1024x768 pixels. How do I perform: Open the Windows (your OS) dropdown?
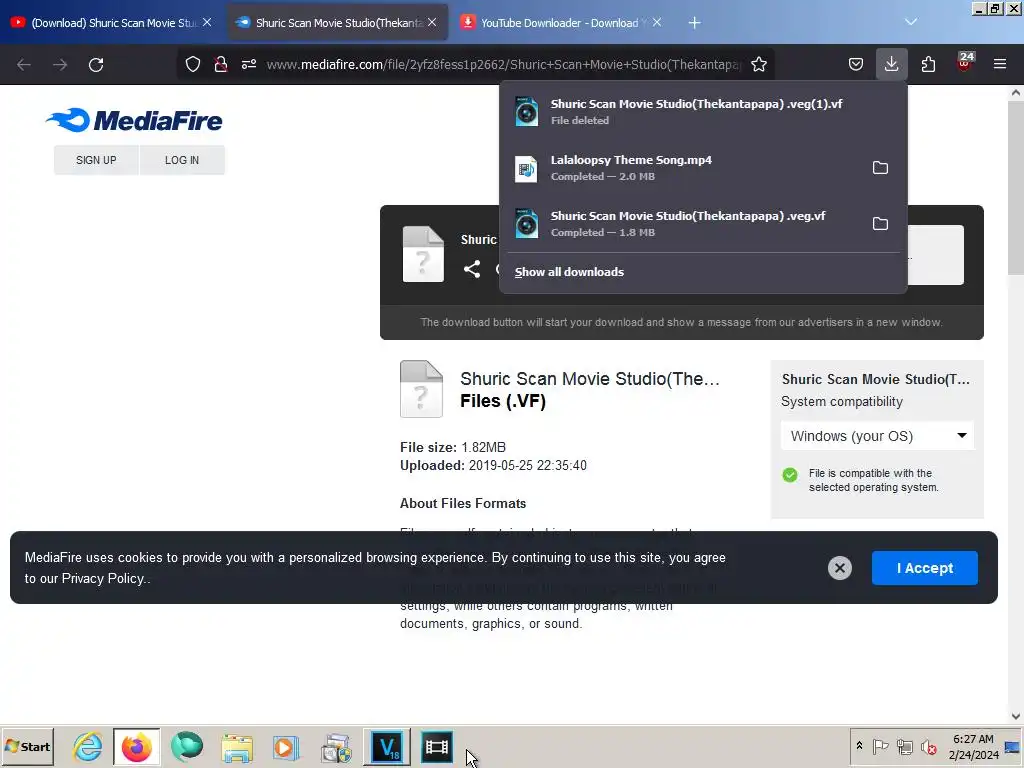coord(877,436)
